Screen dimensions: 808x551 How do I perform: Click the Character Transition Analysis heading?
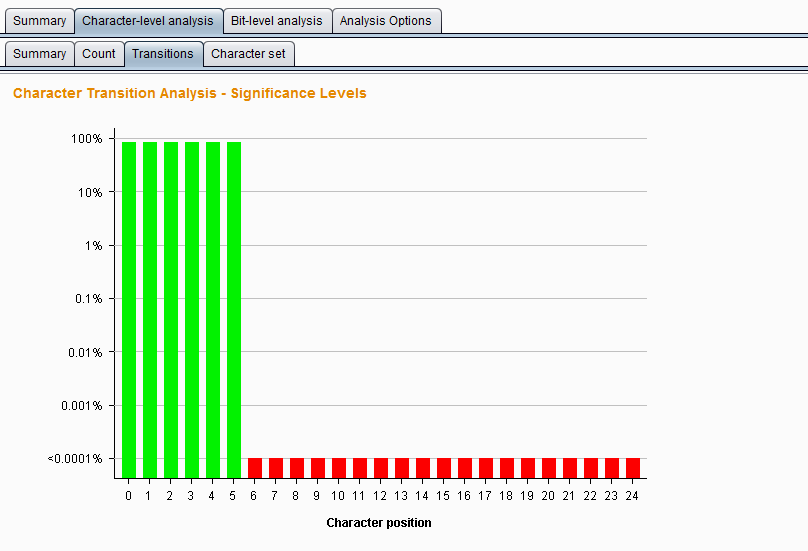coord(190,94)
